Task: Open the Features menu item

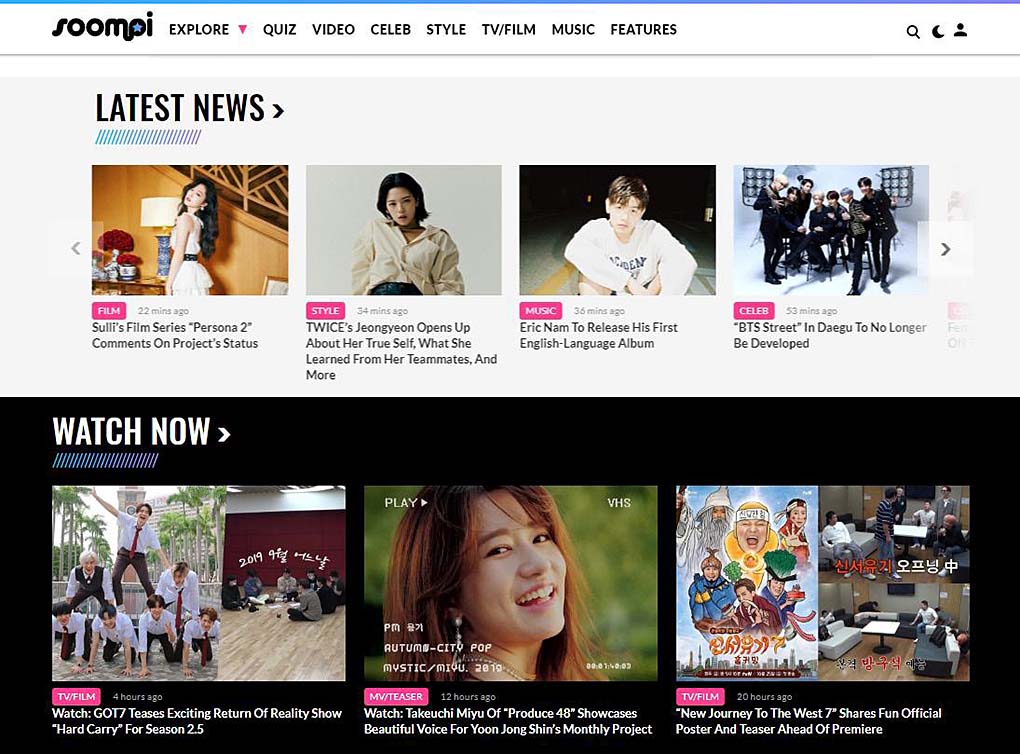Action: click(x=643, y=29)
